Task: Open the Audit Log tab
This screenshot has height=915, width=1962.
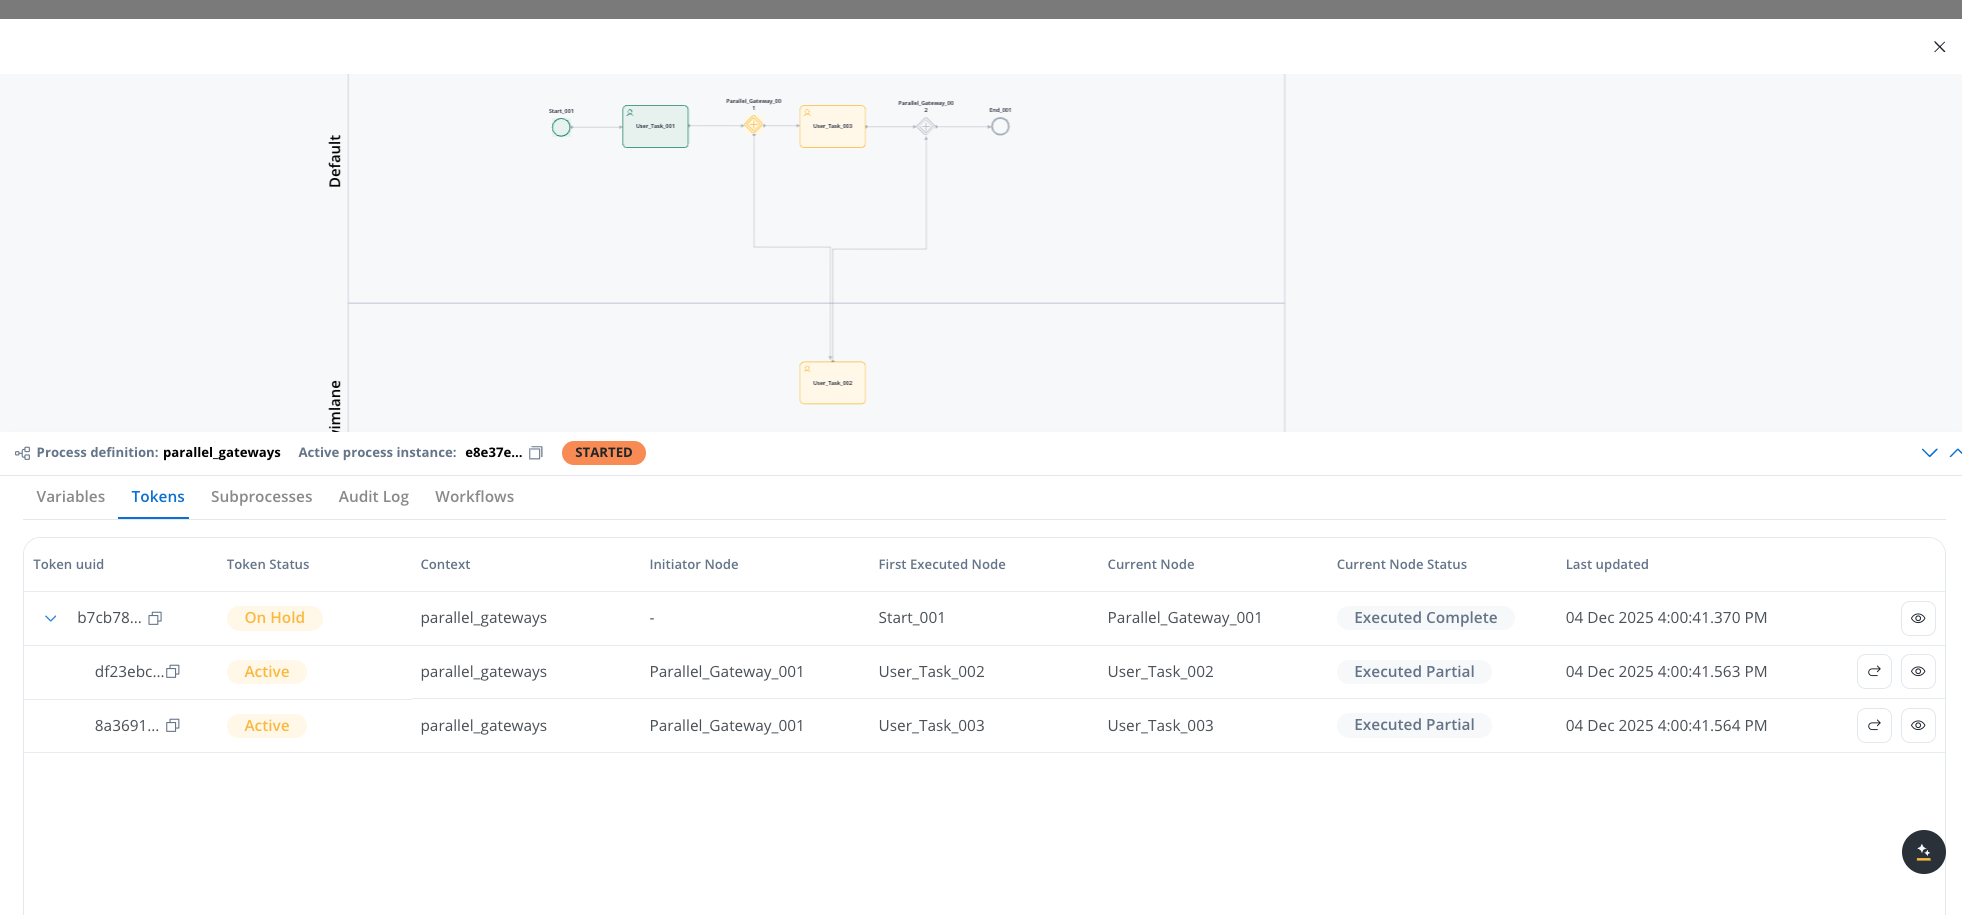Action: tap(373, 497)
